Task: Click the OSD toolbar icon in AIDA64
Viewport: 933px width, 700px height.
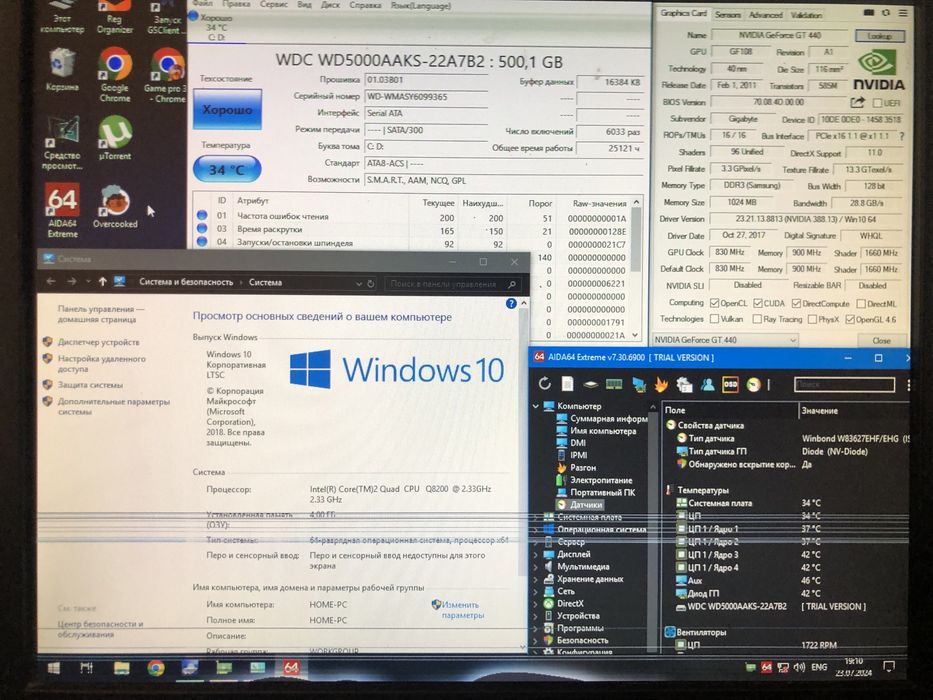Action: [x=730, y=385]
